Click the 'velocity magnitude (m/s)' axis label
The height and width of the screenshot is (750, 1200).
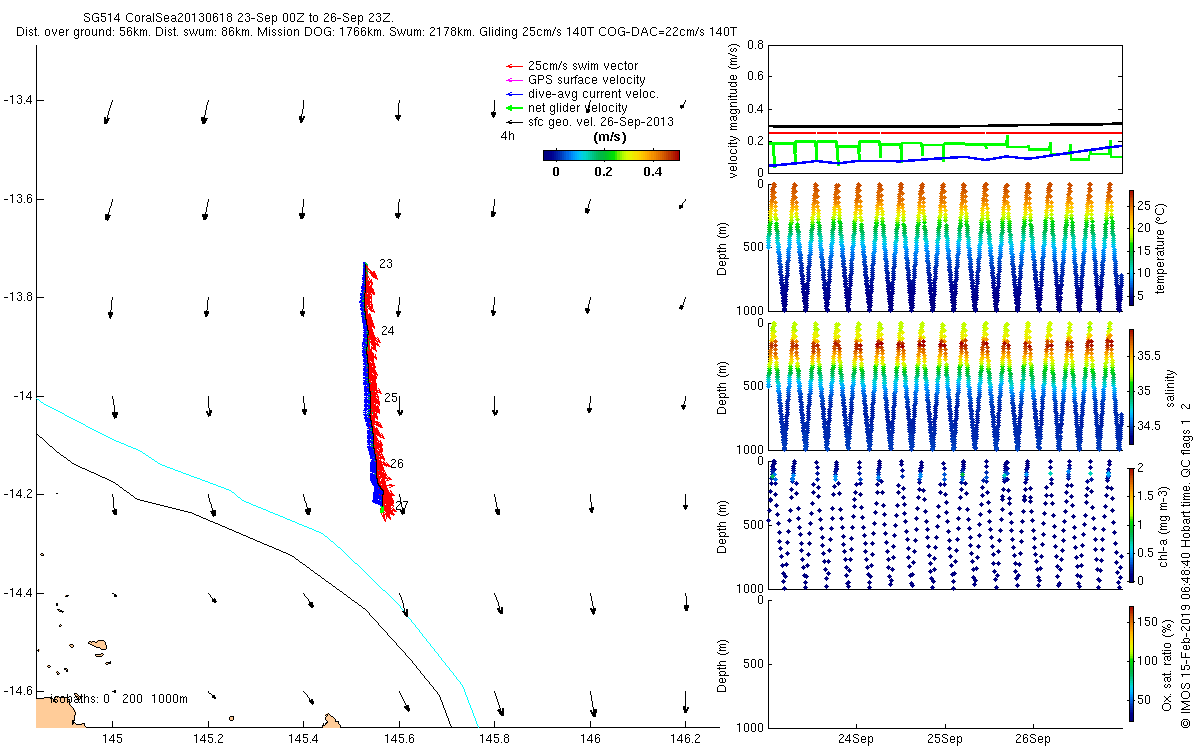pos(733,110)
